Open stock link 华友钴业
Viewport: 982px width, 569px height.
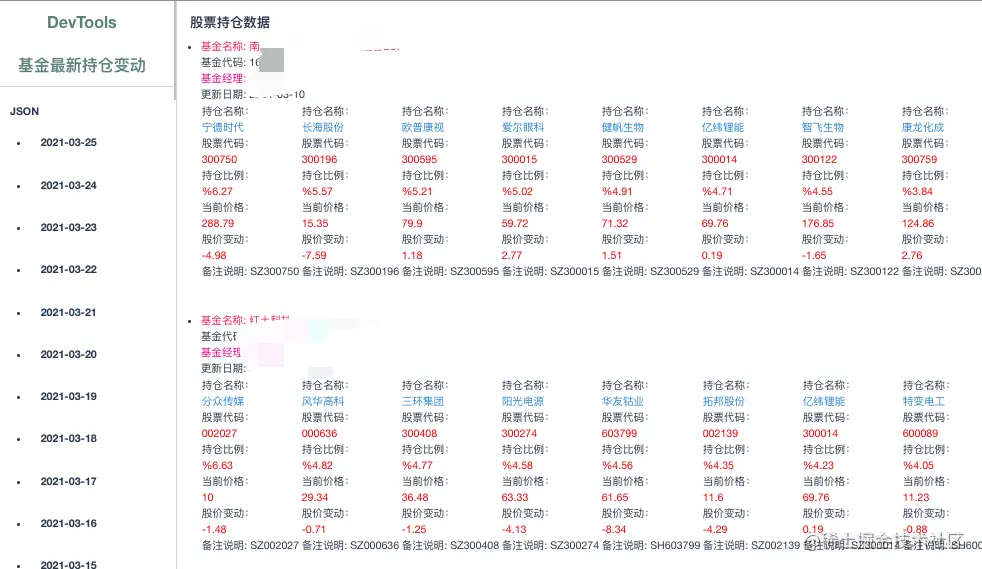[x=623, y=401]
